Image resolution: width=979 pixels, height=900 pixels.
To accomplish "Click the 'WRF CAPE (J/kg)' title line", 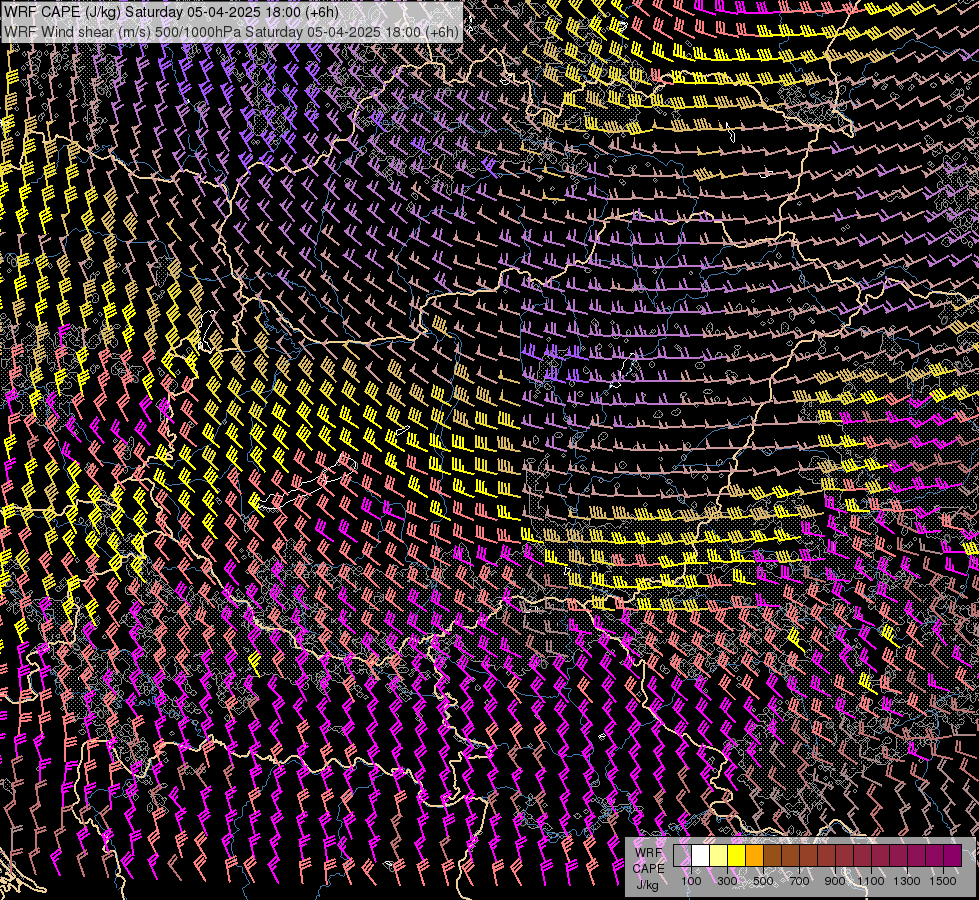I will point(171,12).
